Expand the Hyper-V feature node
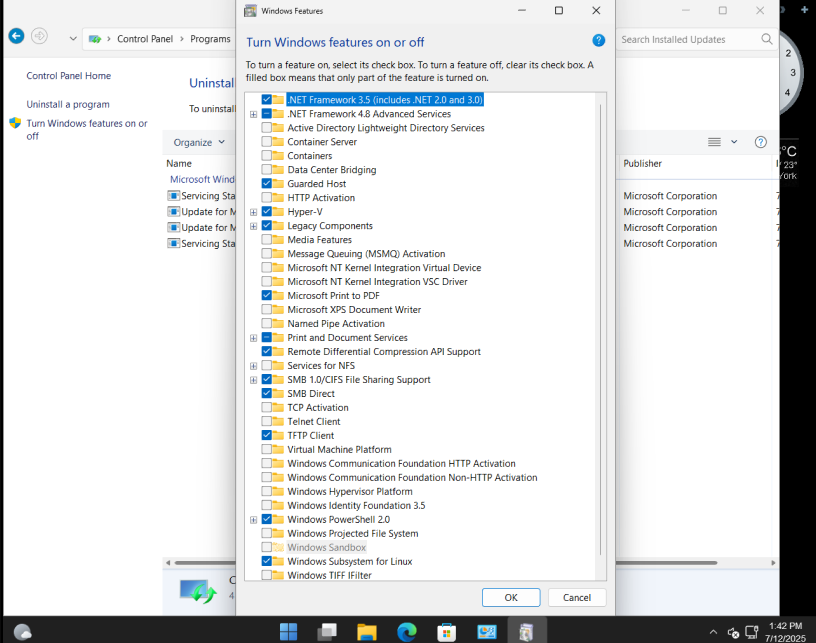This screenshot has height=643, width=816. (x=253, y=212)
